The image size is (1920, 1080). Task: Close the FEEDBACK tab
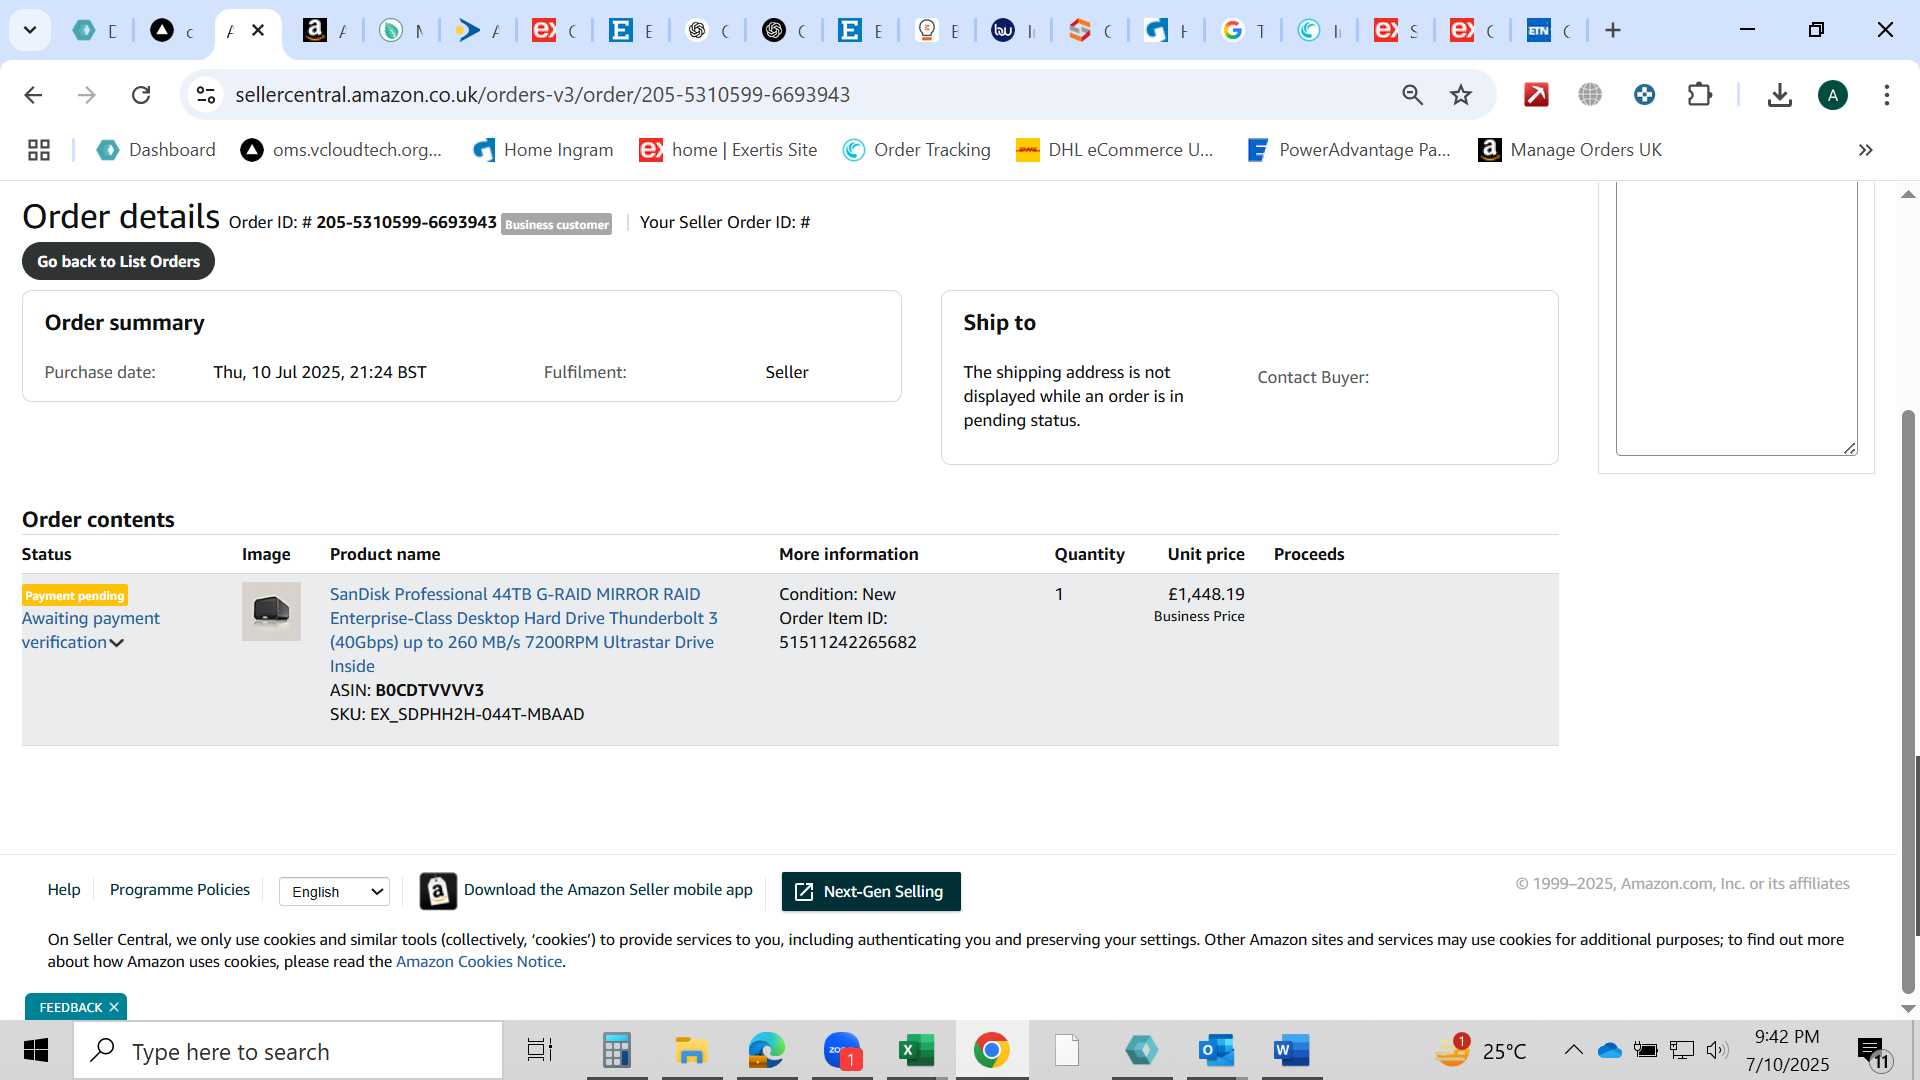pos(114,1007)
